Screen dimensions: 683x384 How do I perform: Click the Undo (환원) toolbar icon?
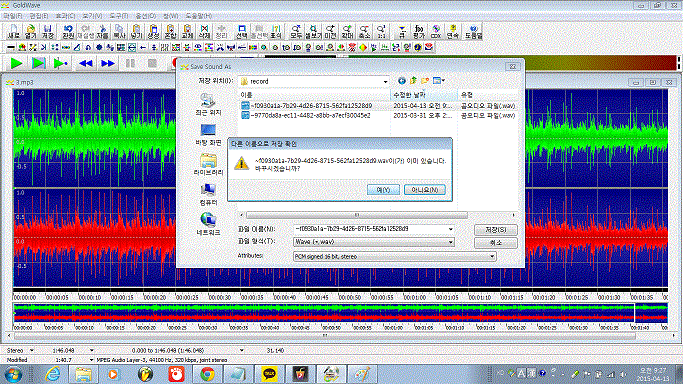tap(68, 32)
